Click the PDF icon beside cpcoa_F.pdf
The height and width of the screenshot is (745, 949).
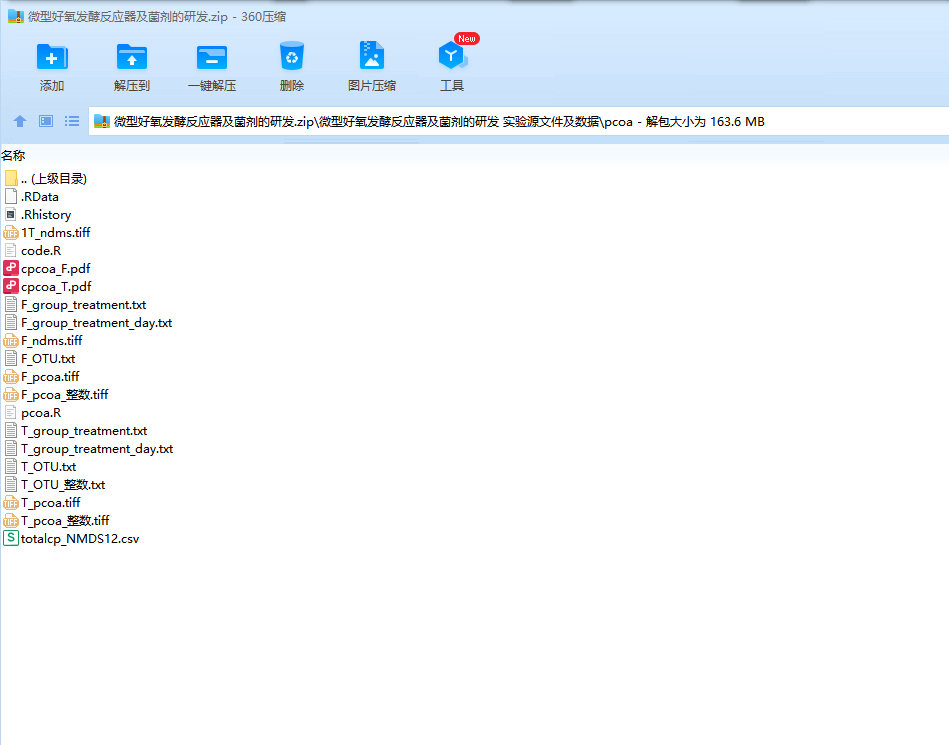pos(11,269)
